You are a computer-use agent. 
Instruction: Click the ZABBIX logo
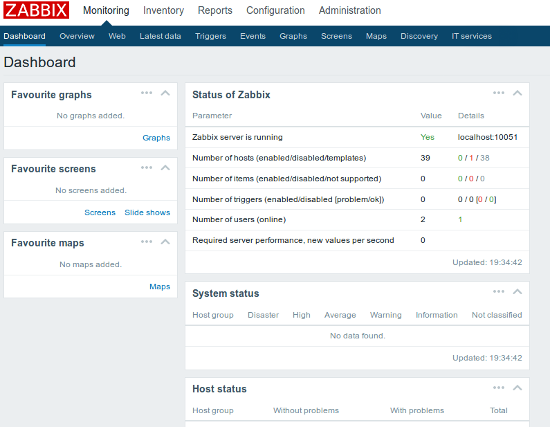36,10
